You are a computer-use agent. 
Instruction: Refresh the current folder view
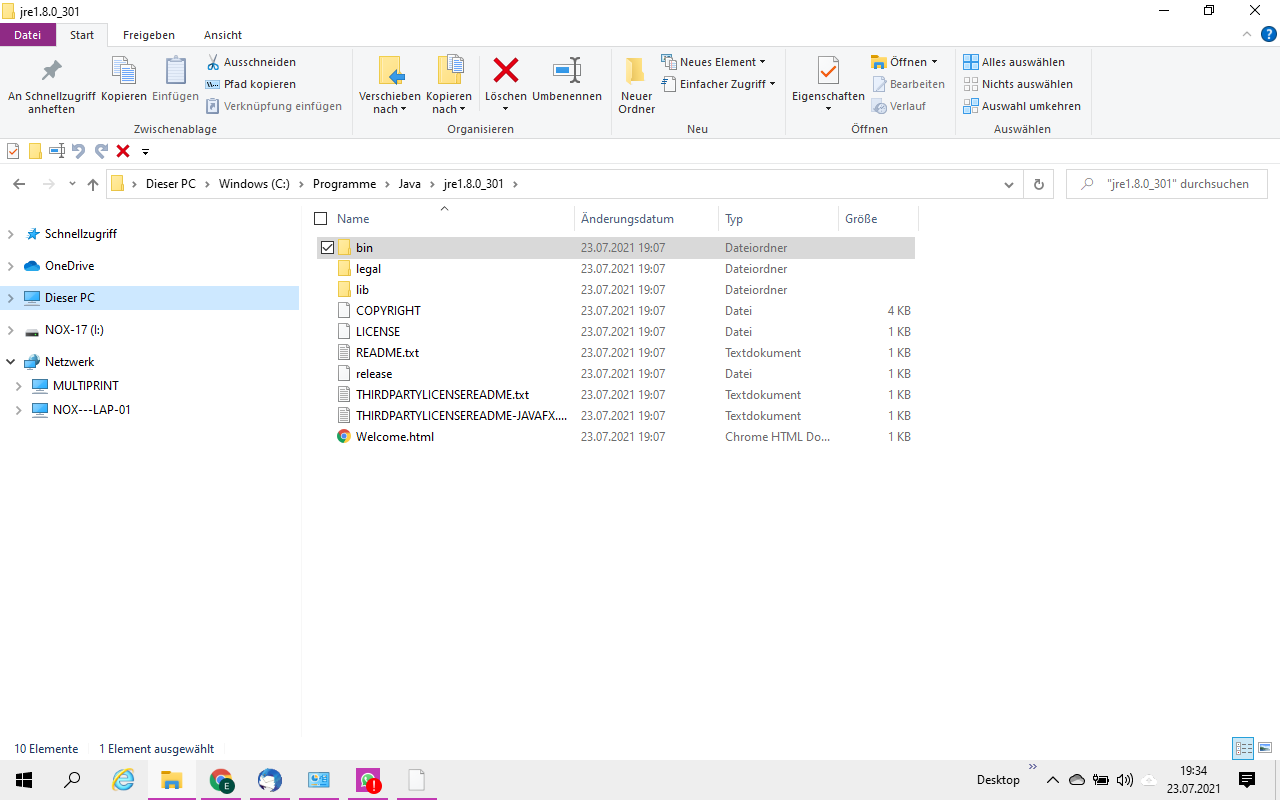[x=1038, y=184]
